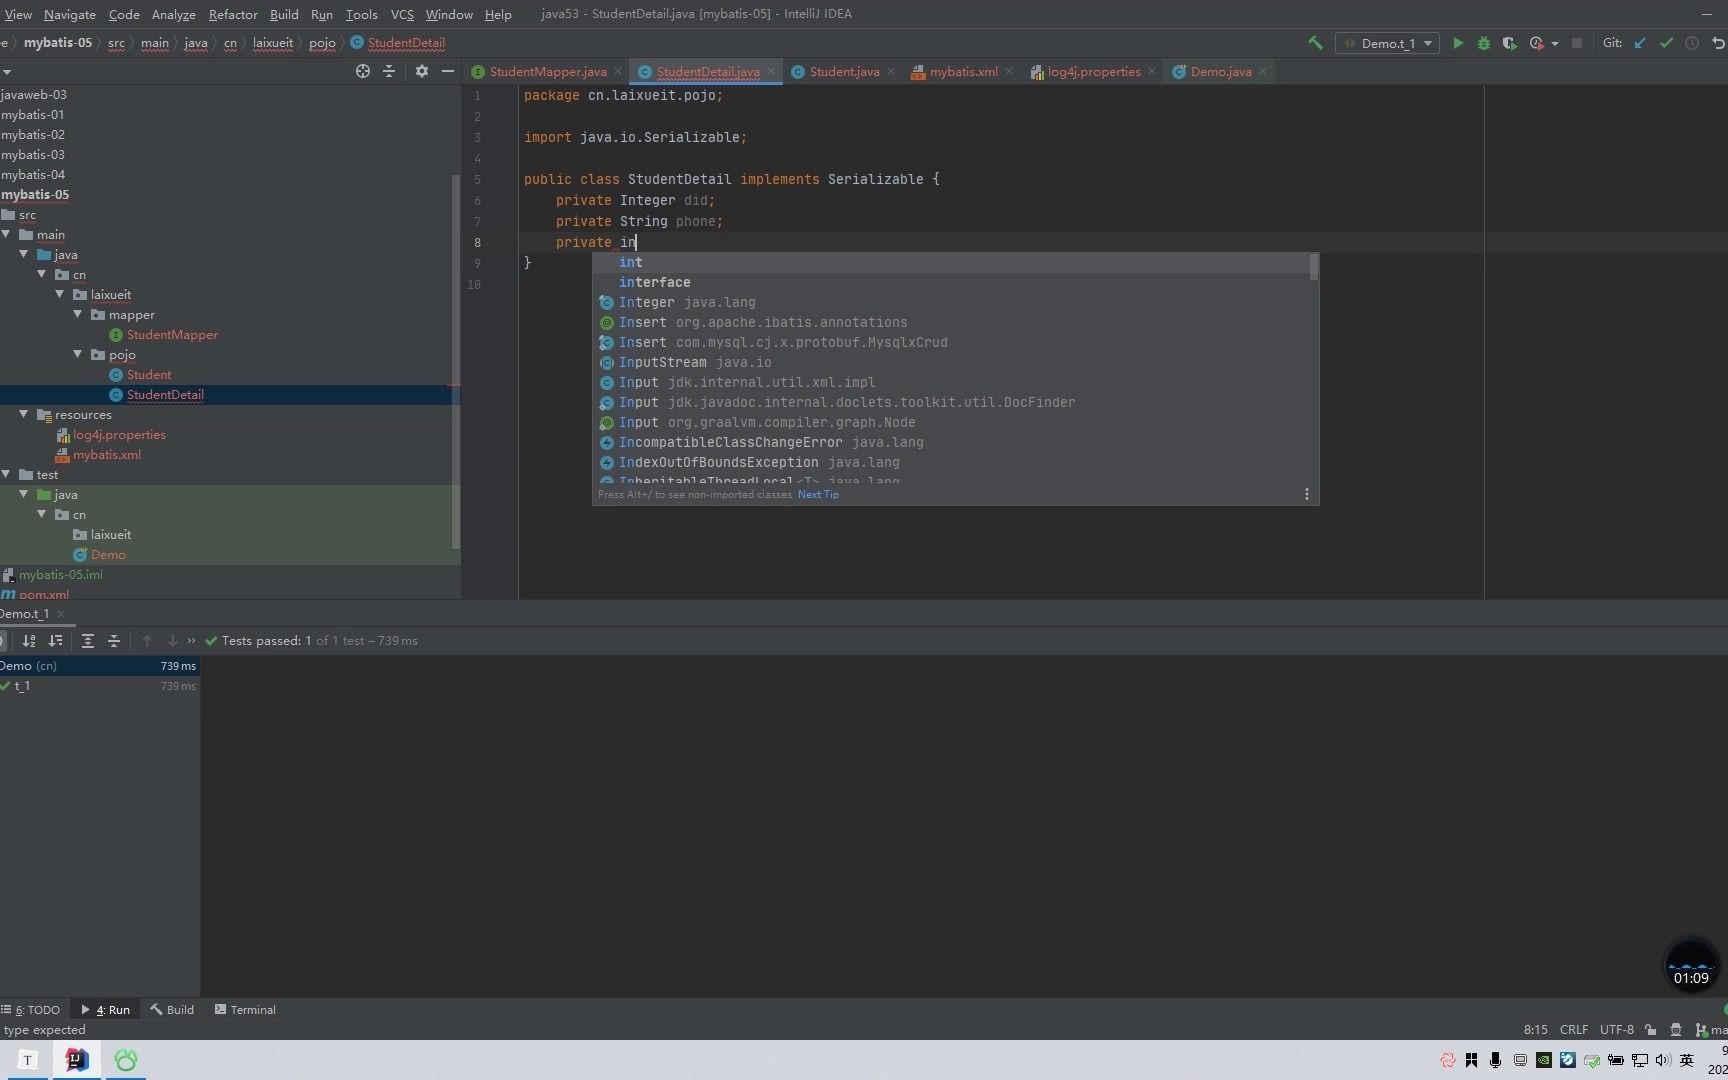
Task: Change the CRLF line separator
Action: coord(1574,1030)
